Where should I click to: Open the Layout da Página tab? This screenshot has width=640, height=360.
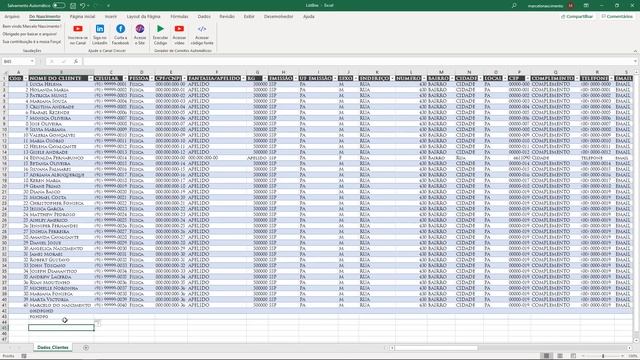(x=143, y=16)
